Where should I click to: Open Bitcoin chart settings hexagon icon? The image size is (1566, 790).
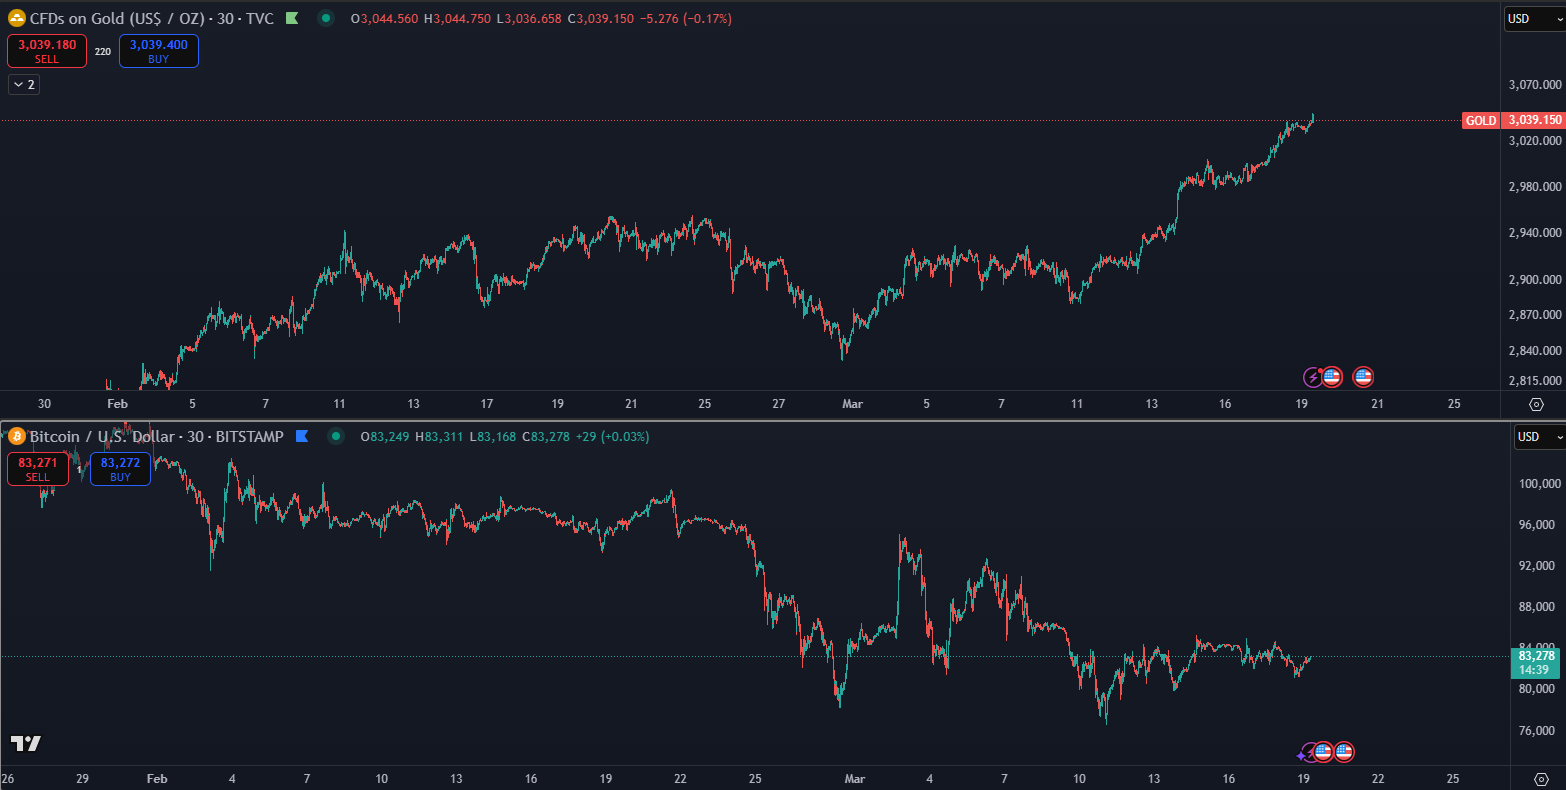[x=1540, y=779]
